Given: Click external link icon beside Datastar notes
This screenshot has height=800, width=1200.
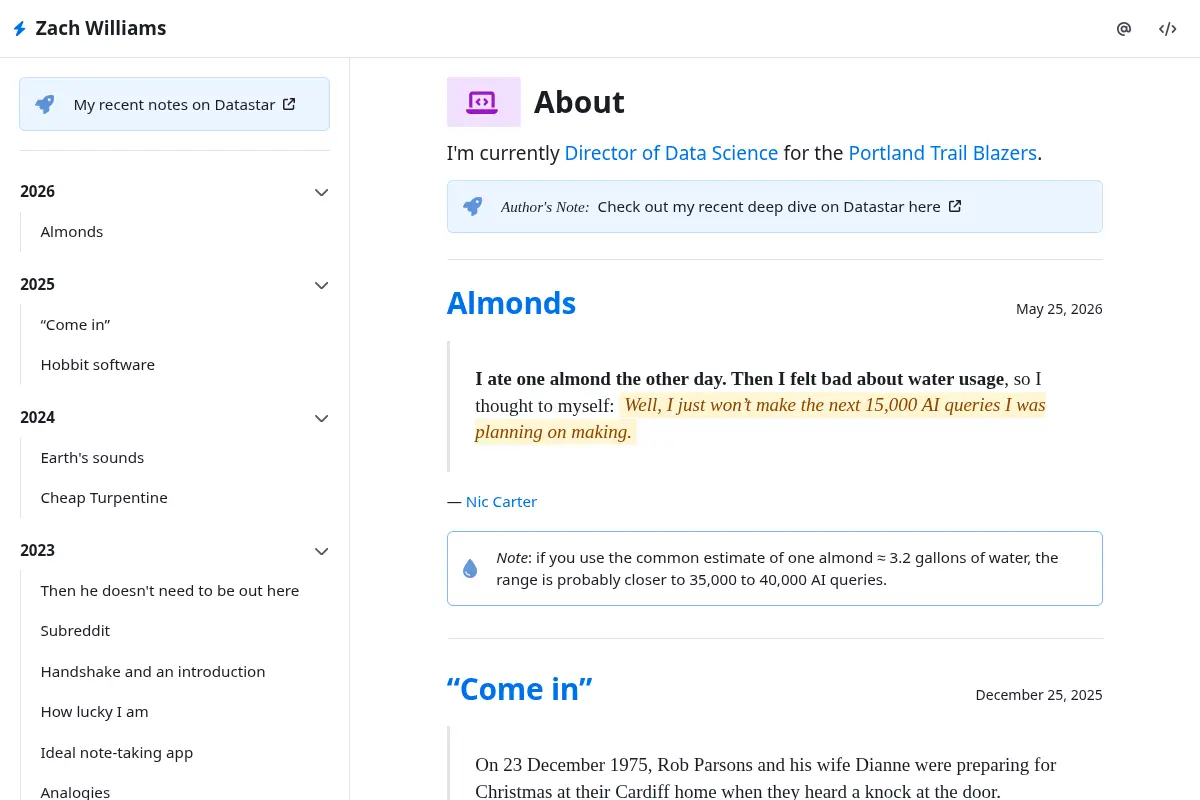Looking at the screenshot, I should tap(289, 104).
